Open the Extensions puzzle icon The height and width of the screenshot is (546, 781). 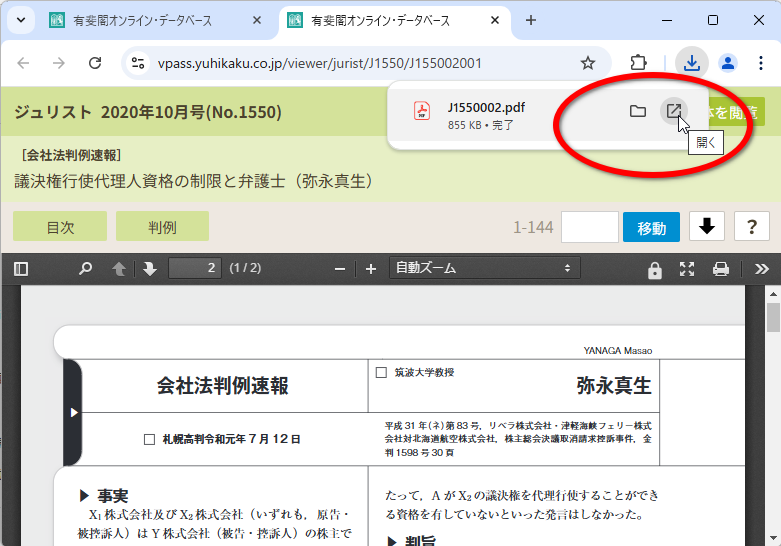coord(638,63)
